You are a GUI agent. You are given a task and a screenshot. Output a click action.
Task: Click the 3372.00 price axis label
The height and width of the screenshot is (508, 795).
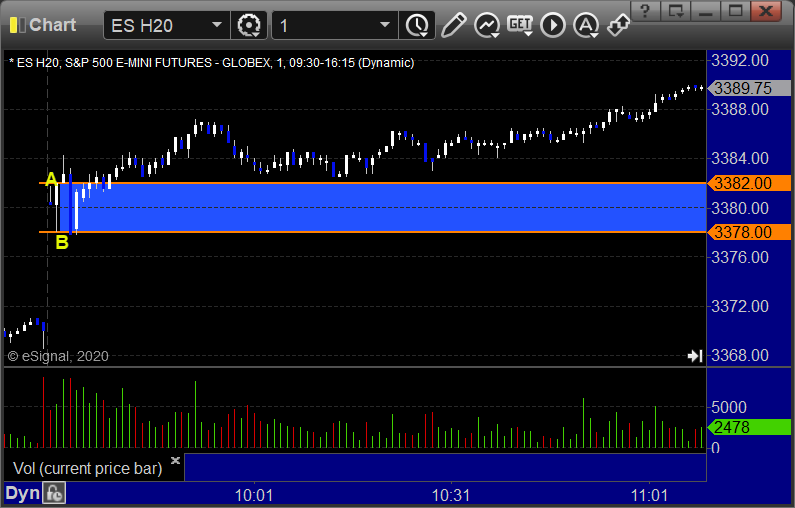coord(740,306)
